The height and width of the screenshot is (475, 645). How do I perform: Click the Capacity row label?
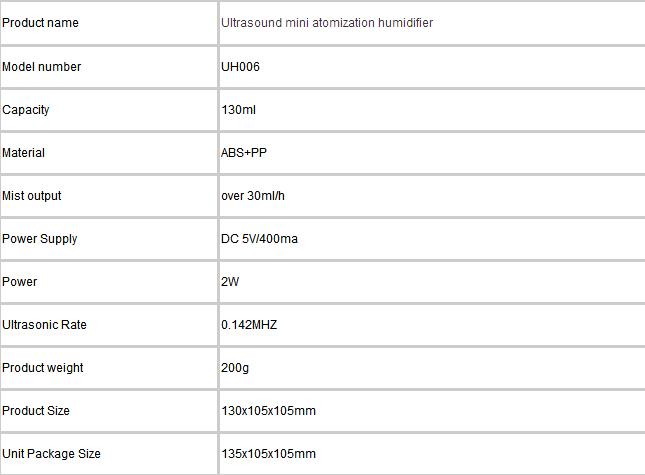[26, 110]
